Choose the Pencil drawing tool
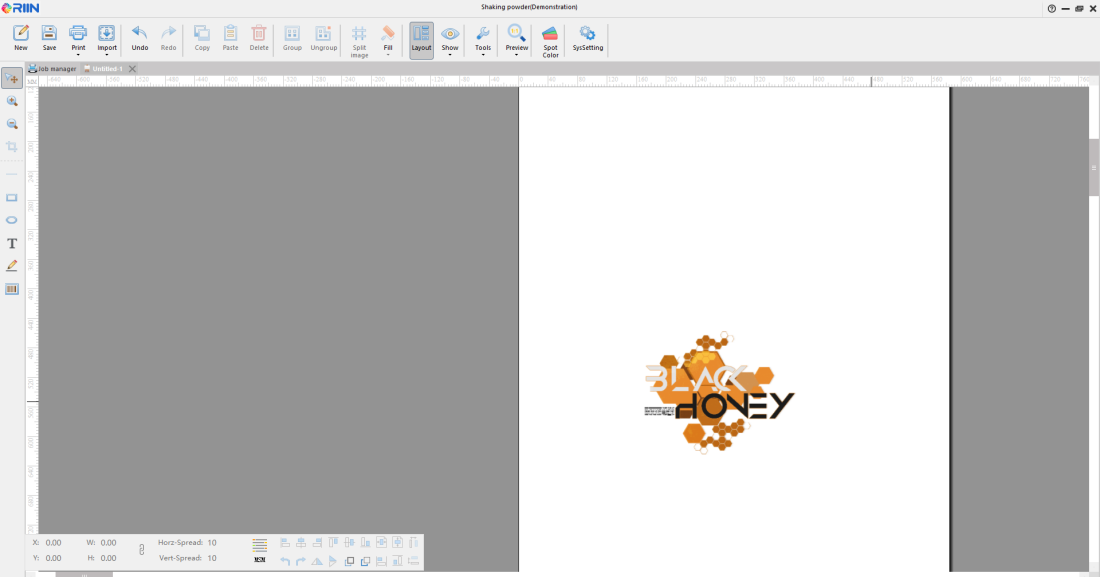This screenshot has height=577, width=1100. pos(12,266)
